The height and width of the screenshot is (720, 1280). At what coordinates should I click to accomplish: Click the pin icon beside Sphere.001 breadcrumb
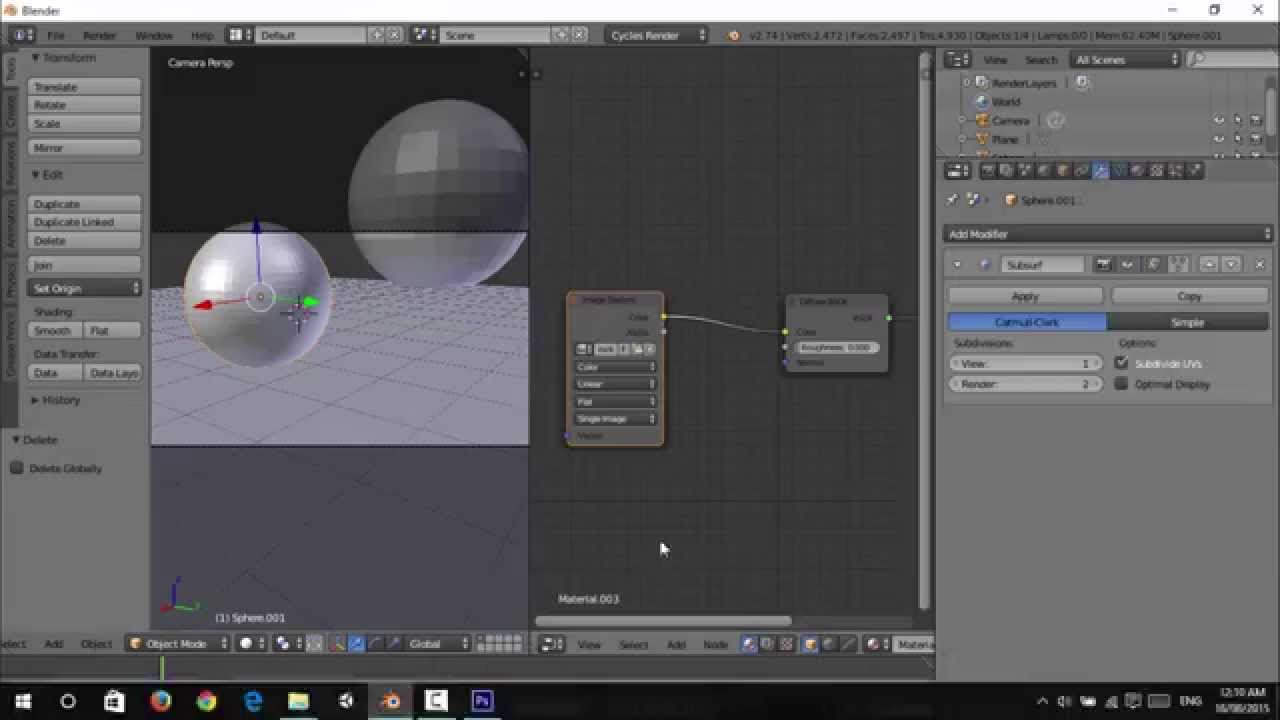[x=952, y=200]
